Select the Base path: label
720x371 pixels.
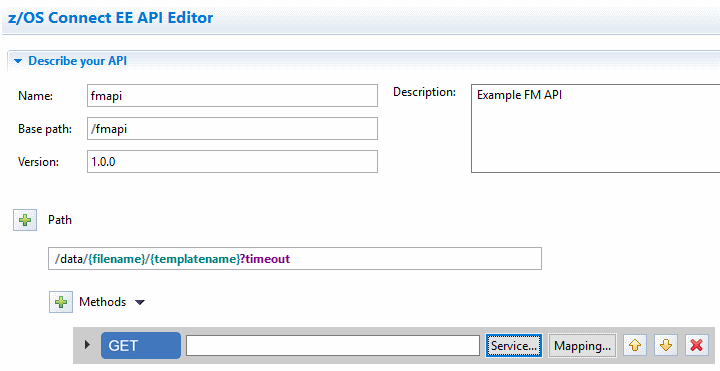pyautogui.click(x=45, y=129)
